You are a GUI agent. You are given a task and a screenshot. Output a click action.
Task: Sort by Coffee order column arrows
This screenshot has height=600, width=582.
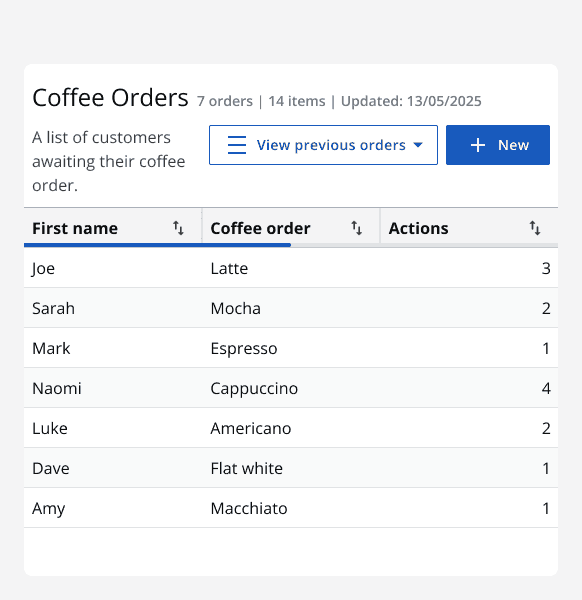(x=357, y=228)
